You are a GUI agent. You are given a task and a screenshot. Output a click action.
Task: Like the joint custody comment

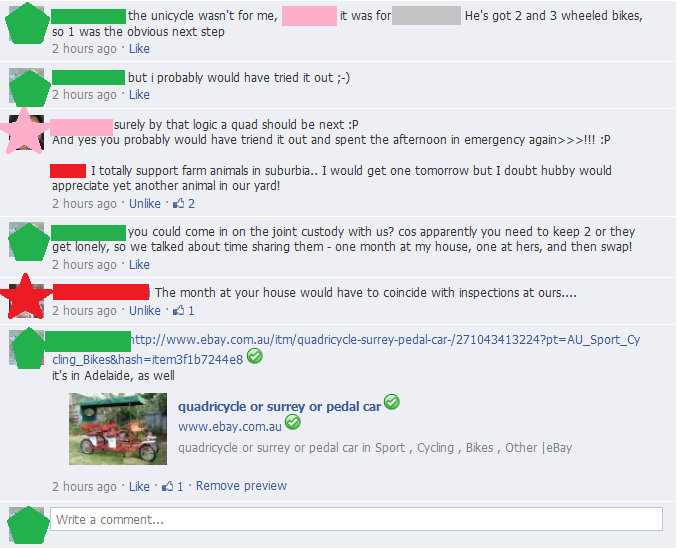[139, 265]
